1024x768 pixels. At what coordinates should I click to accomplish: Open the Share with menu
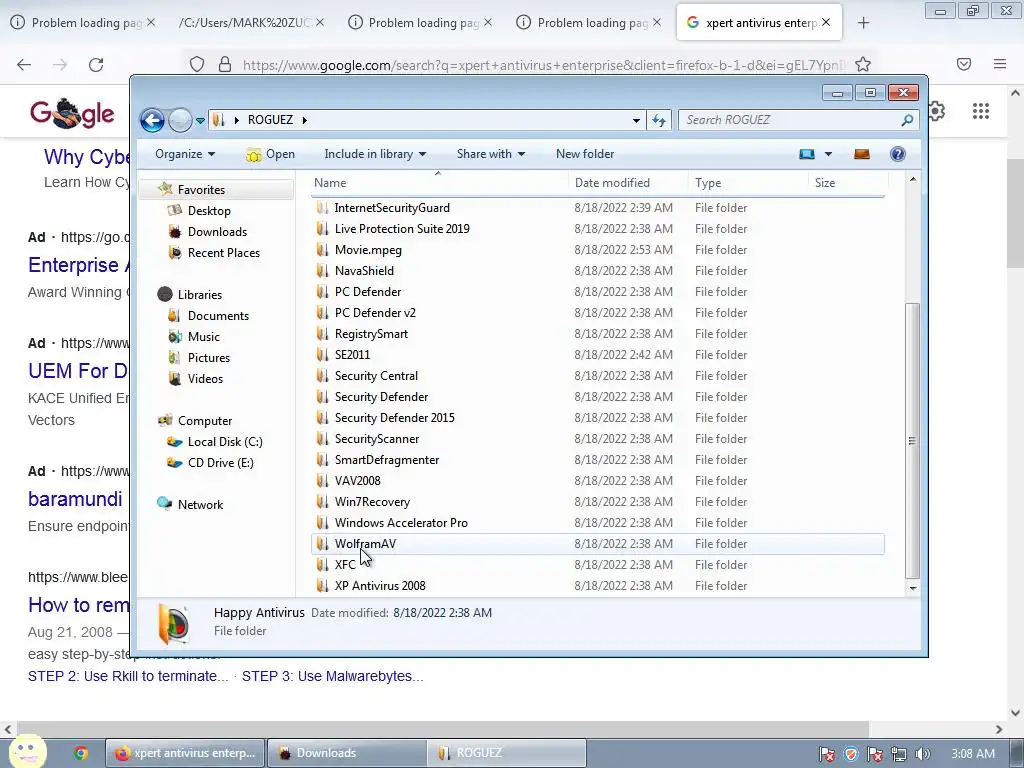tap(490, 154)
